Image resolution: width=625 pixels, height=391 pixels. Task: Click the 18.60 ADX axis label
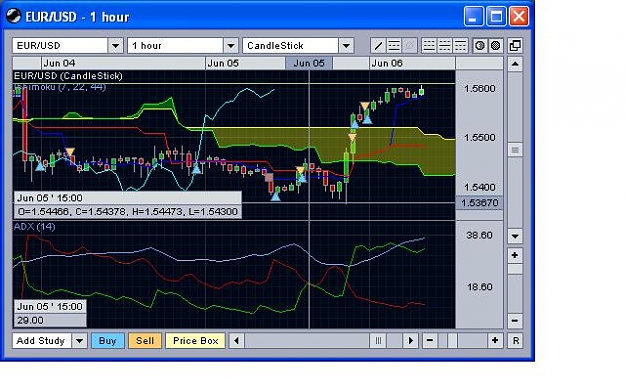[479, 287]
